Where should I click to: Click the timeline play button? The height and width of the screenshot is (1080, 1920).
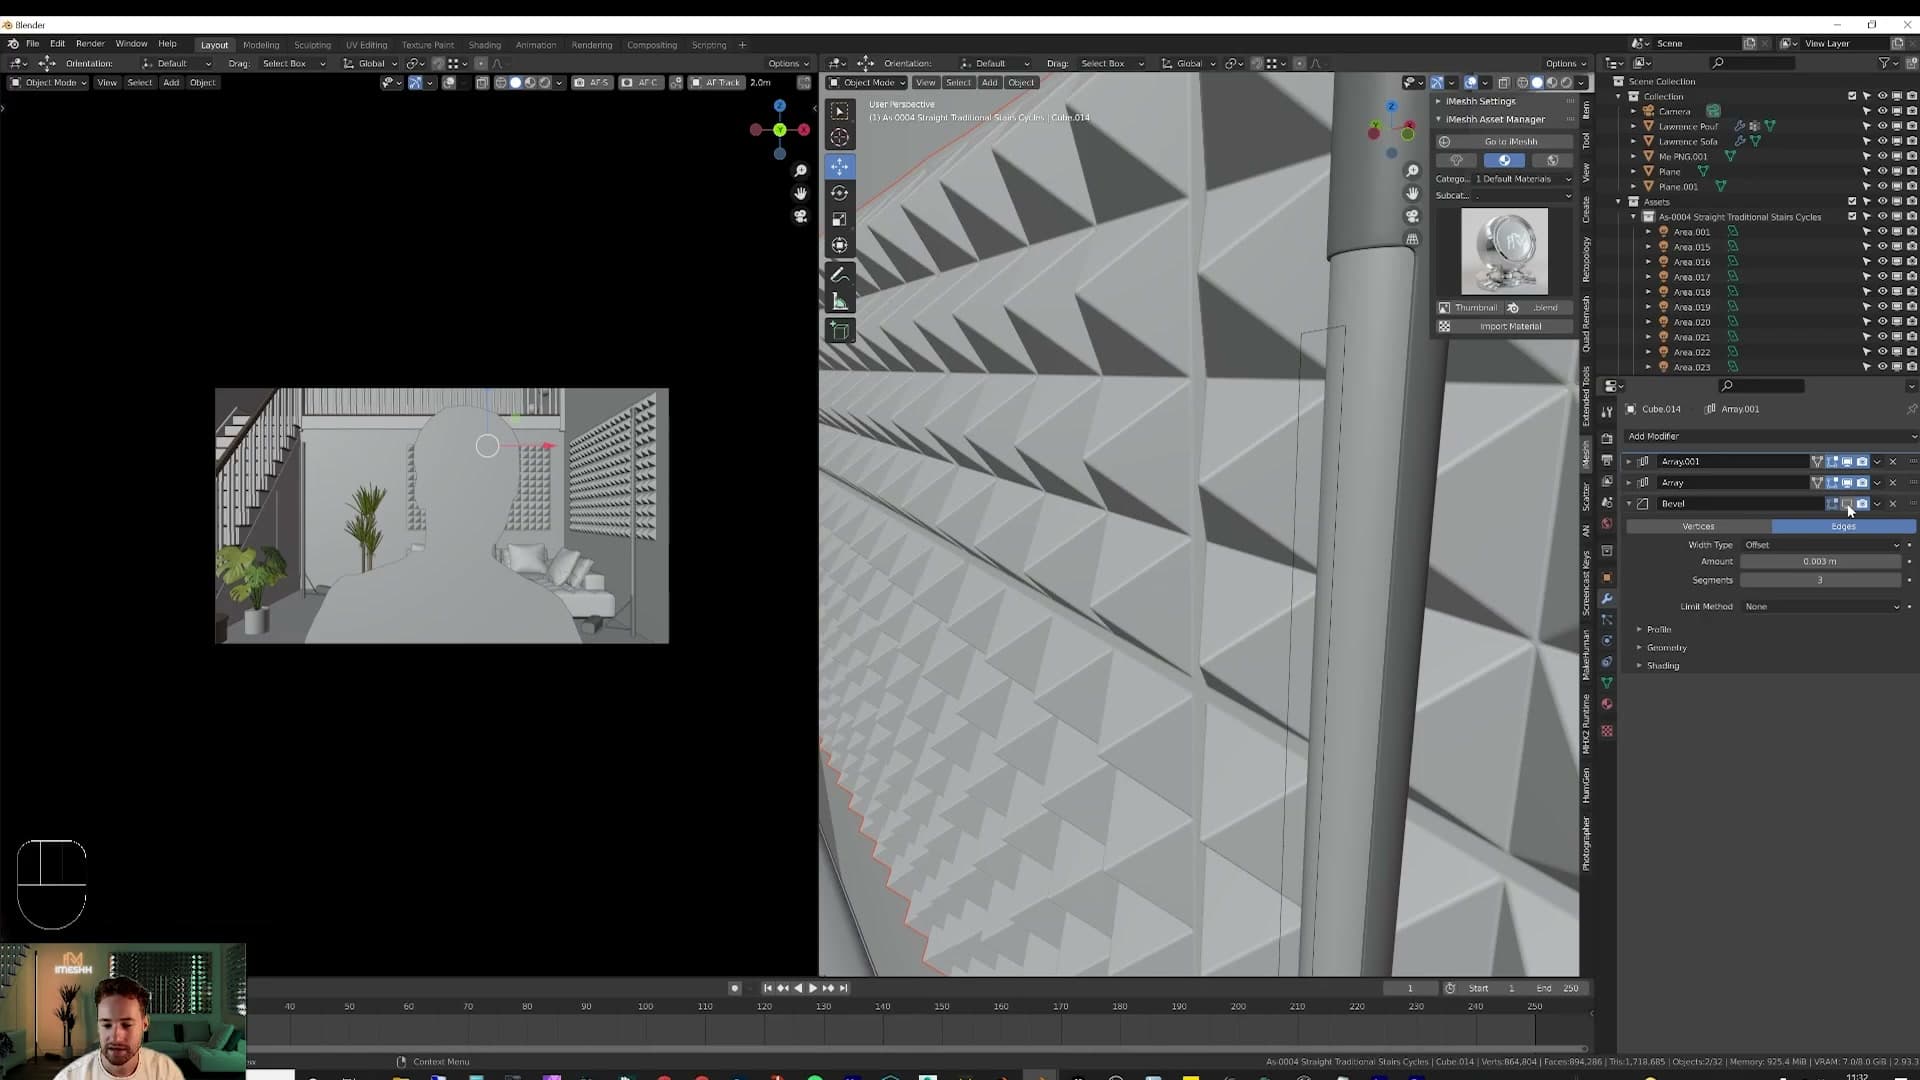click(812, 988)
